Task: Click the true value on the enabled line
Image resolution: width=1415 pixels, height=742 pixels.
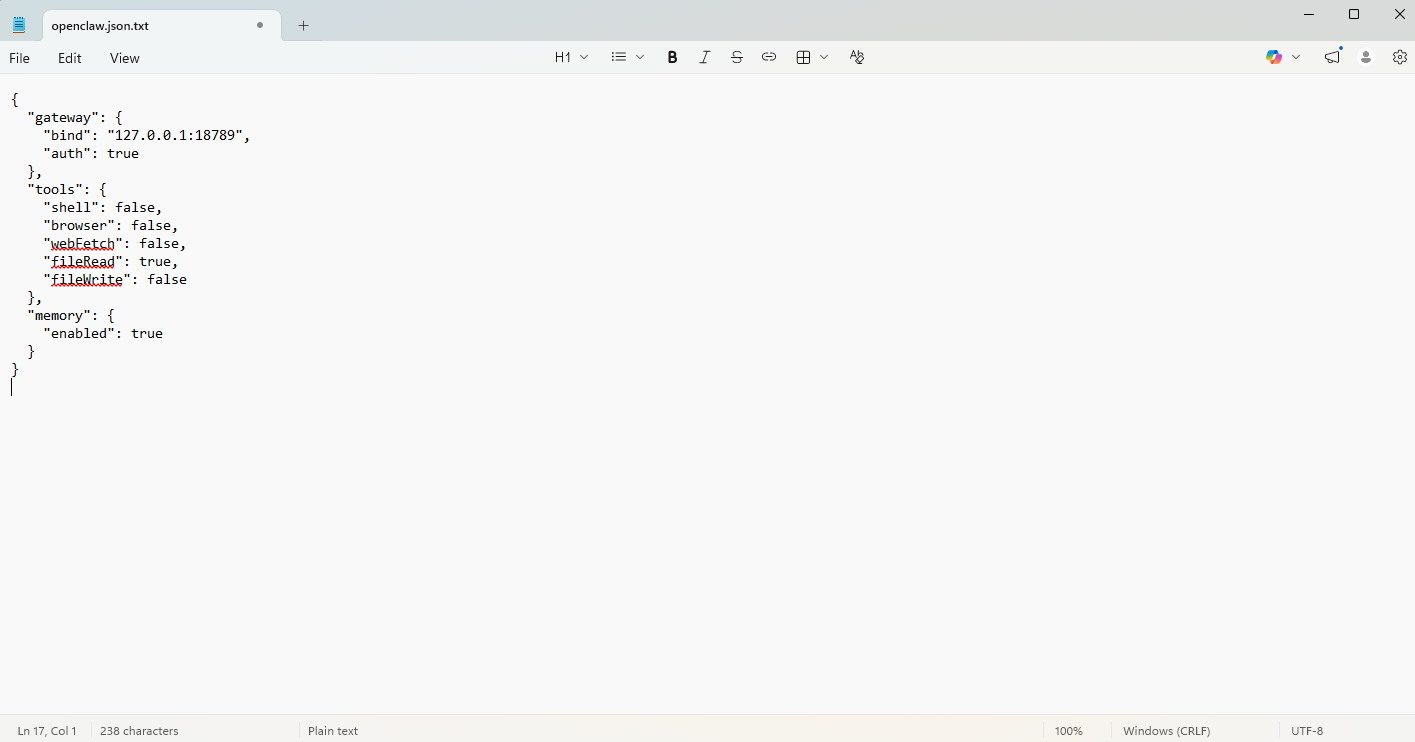Action: [x=147, y=333]
